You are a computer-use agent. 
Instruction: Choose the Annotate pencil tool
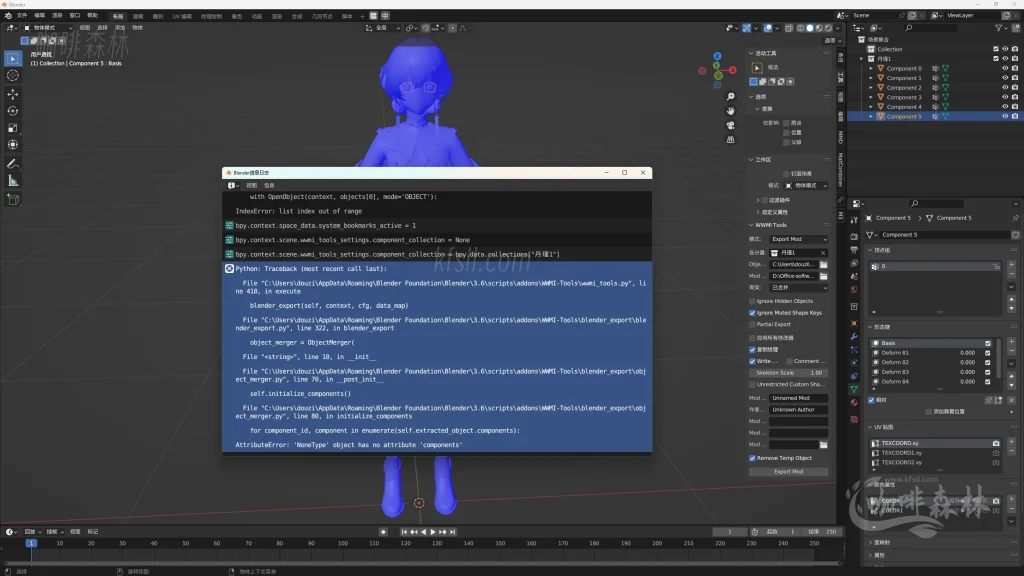[x=13, y=163]
